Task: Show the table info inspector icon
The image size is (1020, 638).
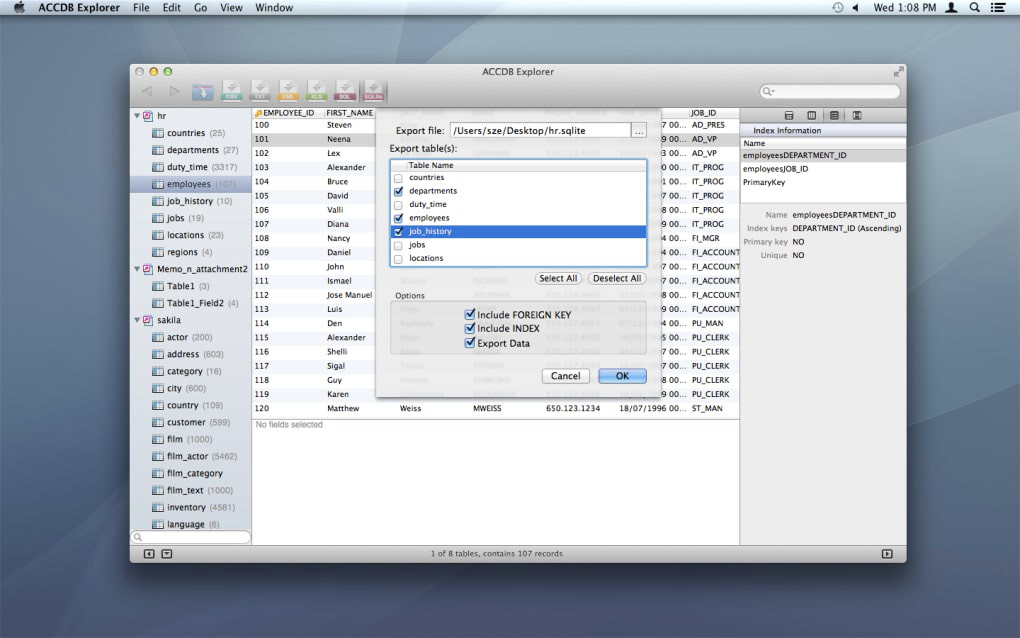Action: [789, 115]
